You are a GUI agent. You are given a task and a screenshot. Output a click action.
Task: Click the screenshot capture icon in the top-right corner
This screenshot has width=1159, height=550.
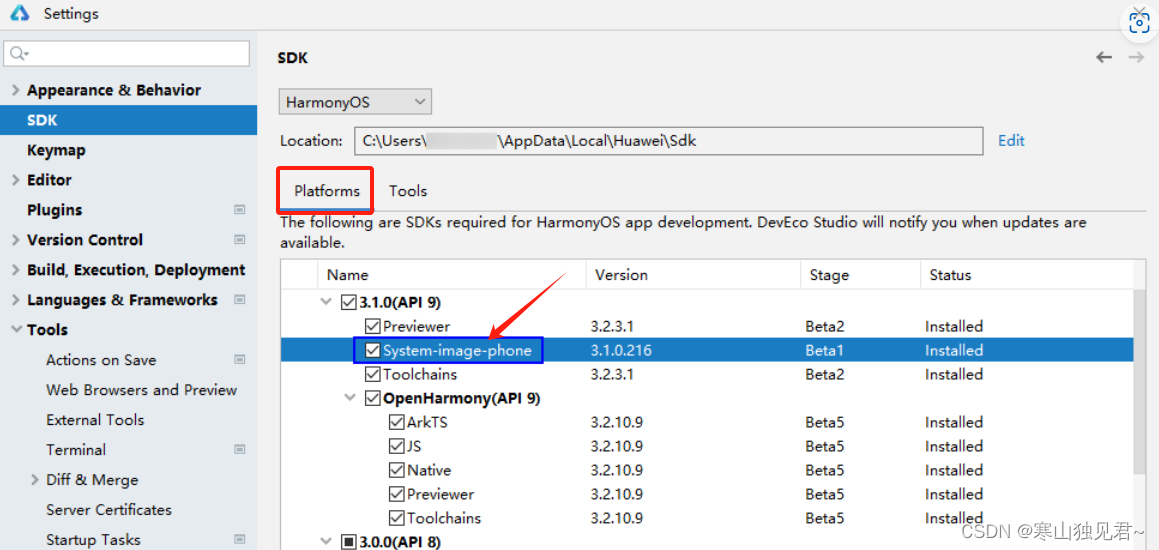(1138, 24)
